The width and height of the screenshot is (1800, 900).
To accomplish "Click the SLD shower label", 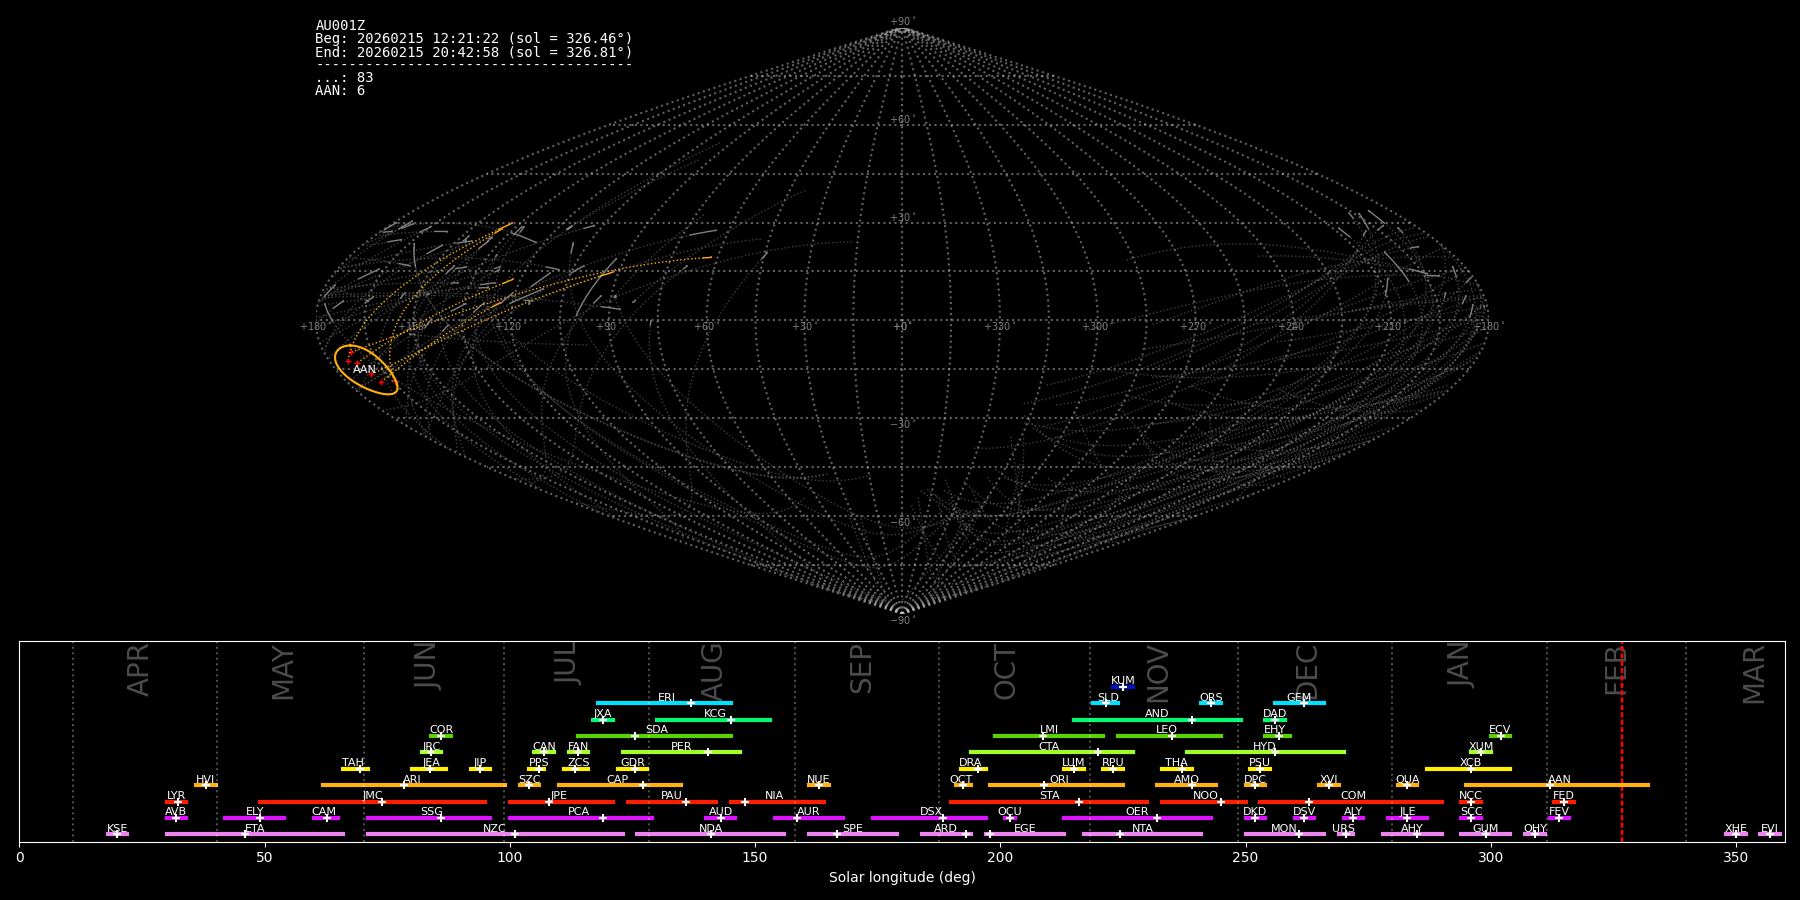I will point(1108,698).
